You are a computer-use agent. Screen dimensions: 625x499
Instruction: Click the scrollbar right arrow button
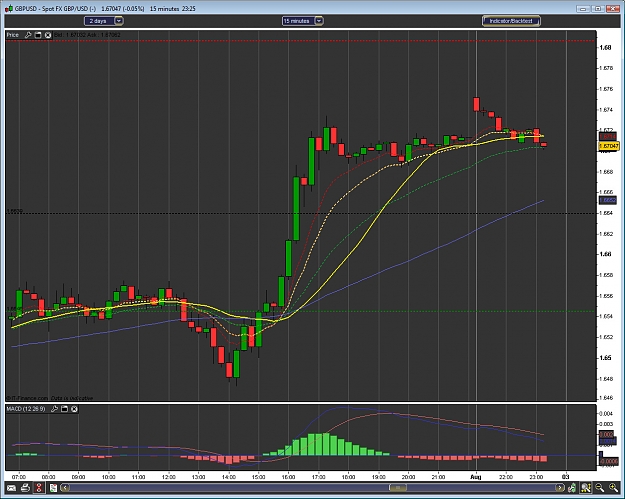click(560, 487)
